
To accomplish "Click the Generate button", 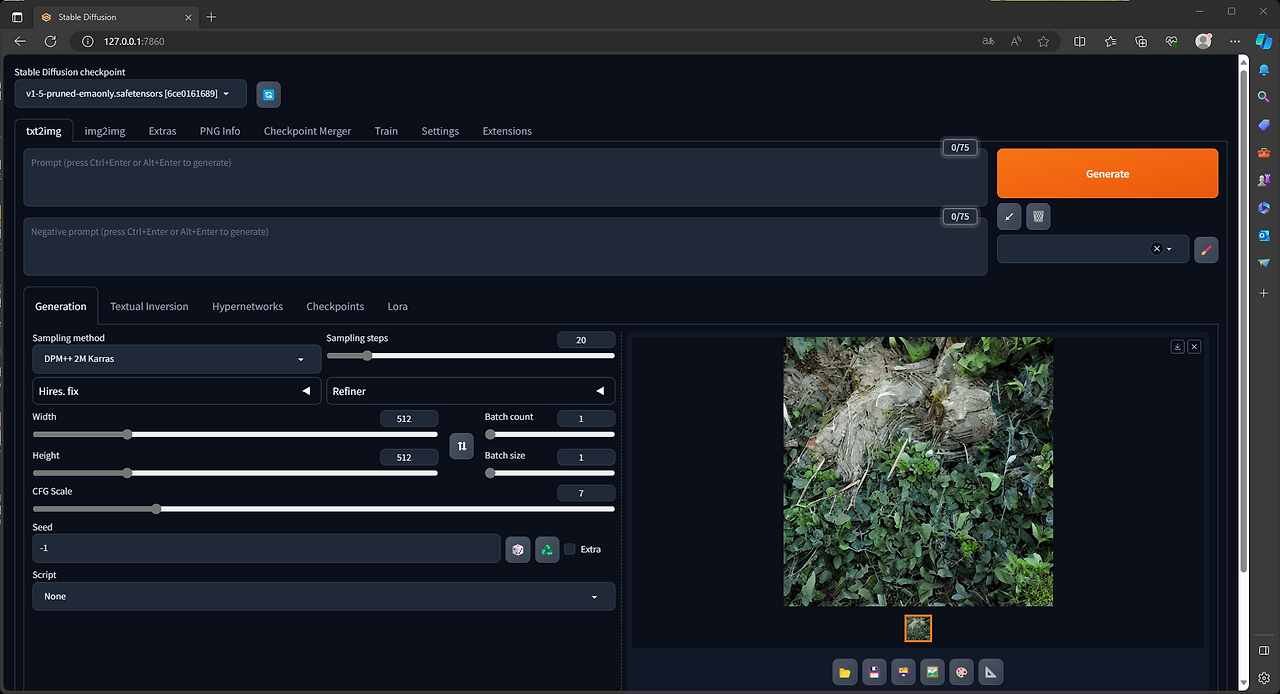I will [1107, 172].
